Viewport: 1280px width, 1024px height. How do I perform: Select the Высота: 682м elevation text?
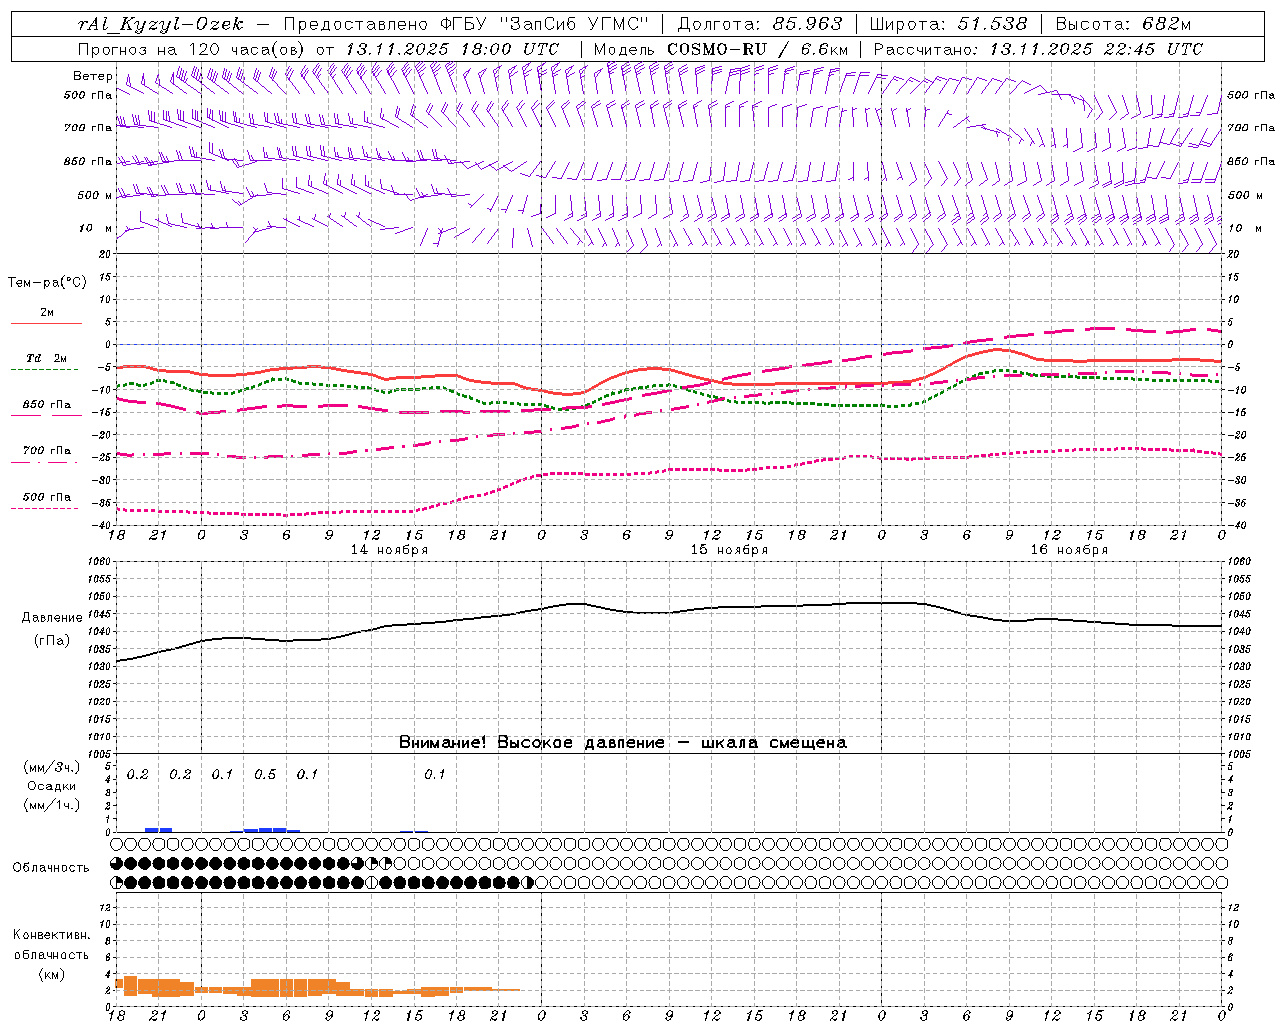coord(1123,24)
